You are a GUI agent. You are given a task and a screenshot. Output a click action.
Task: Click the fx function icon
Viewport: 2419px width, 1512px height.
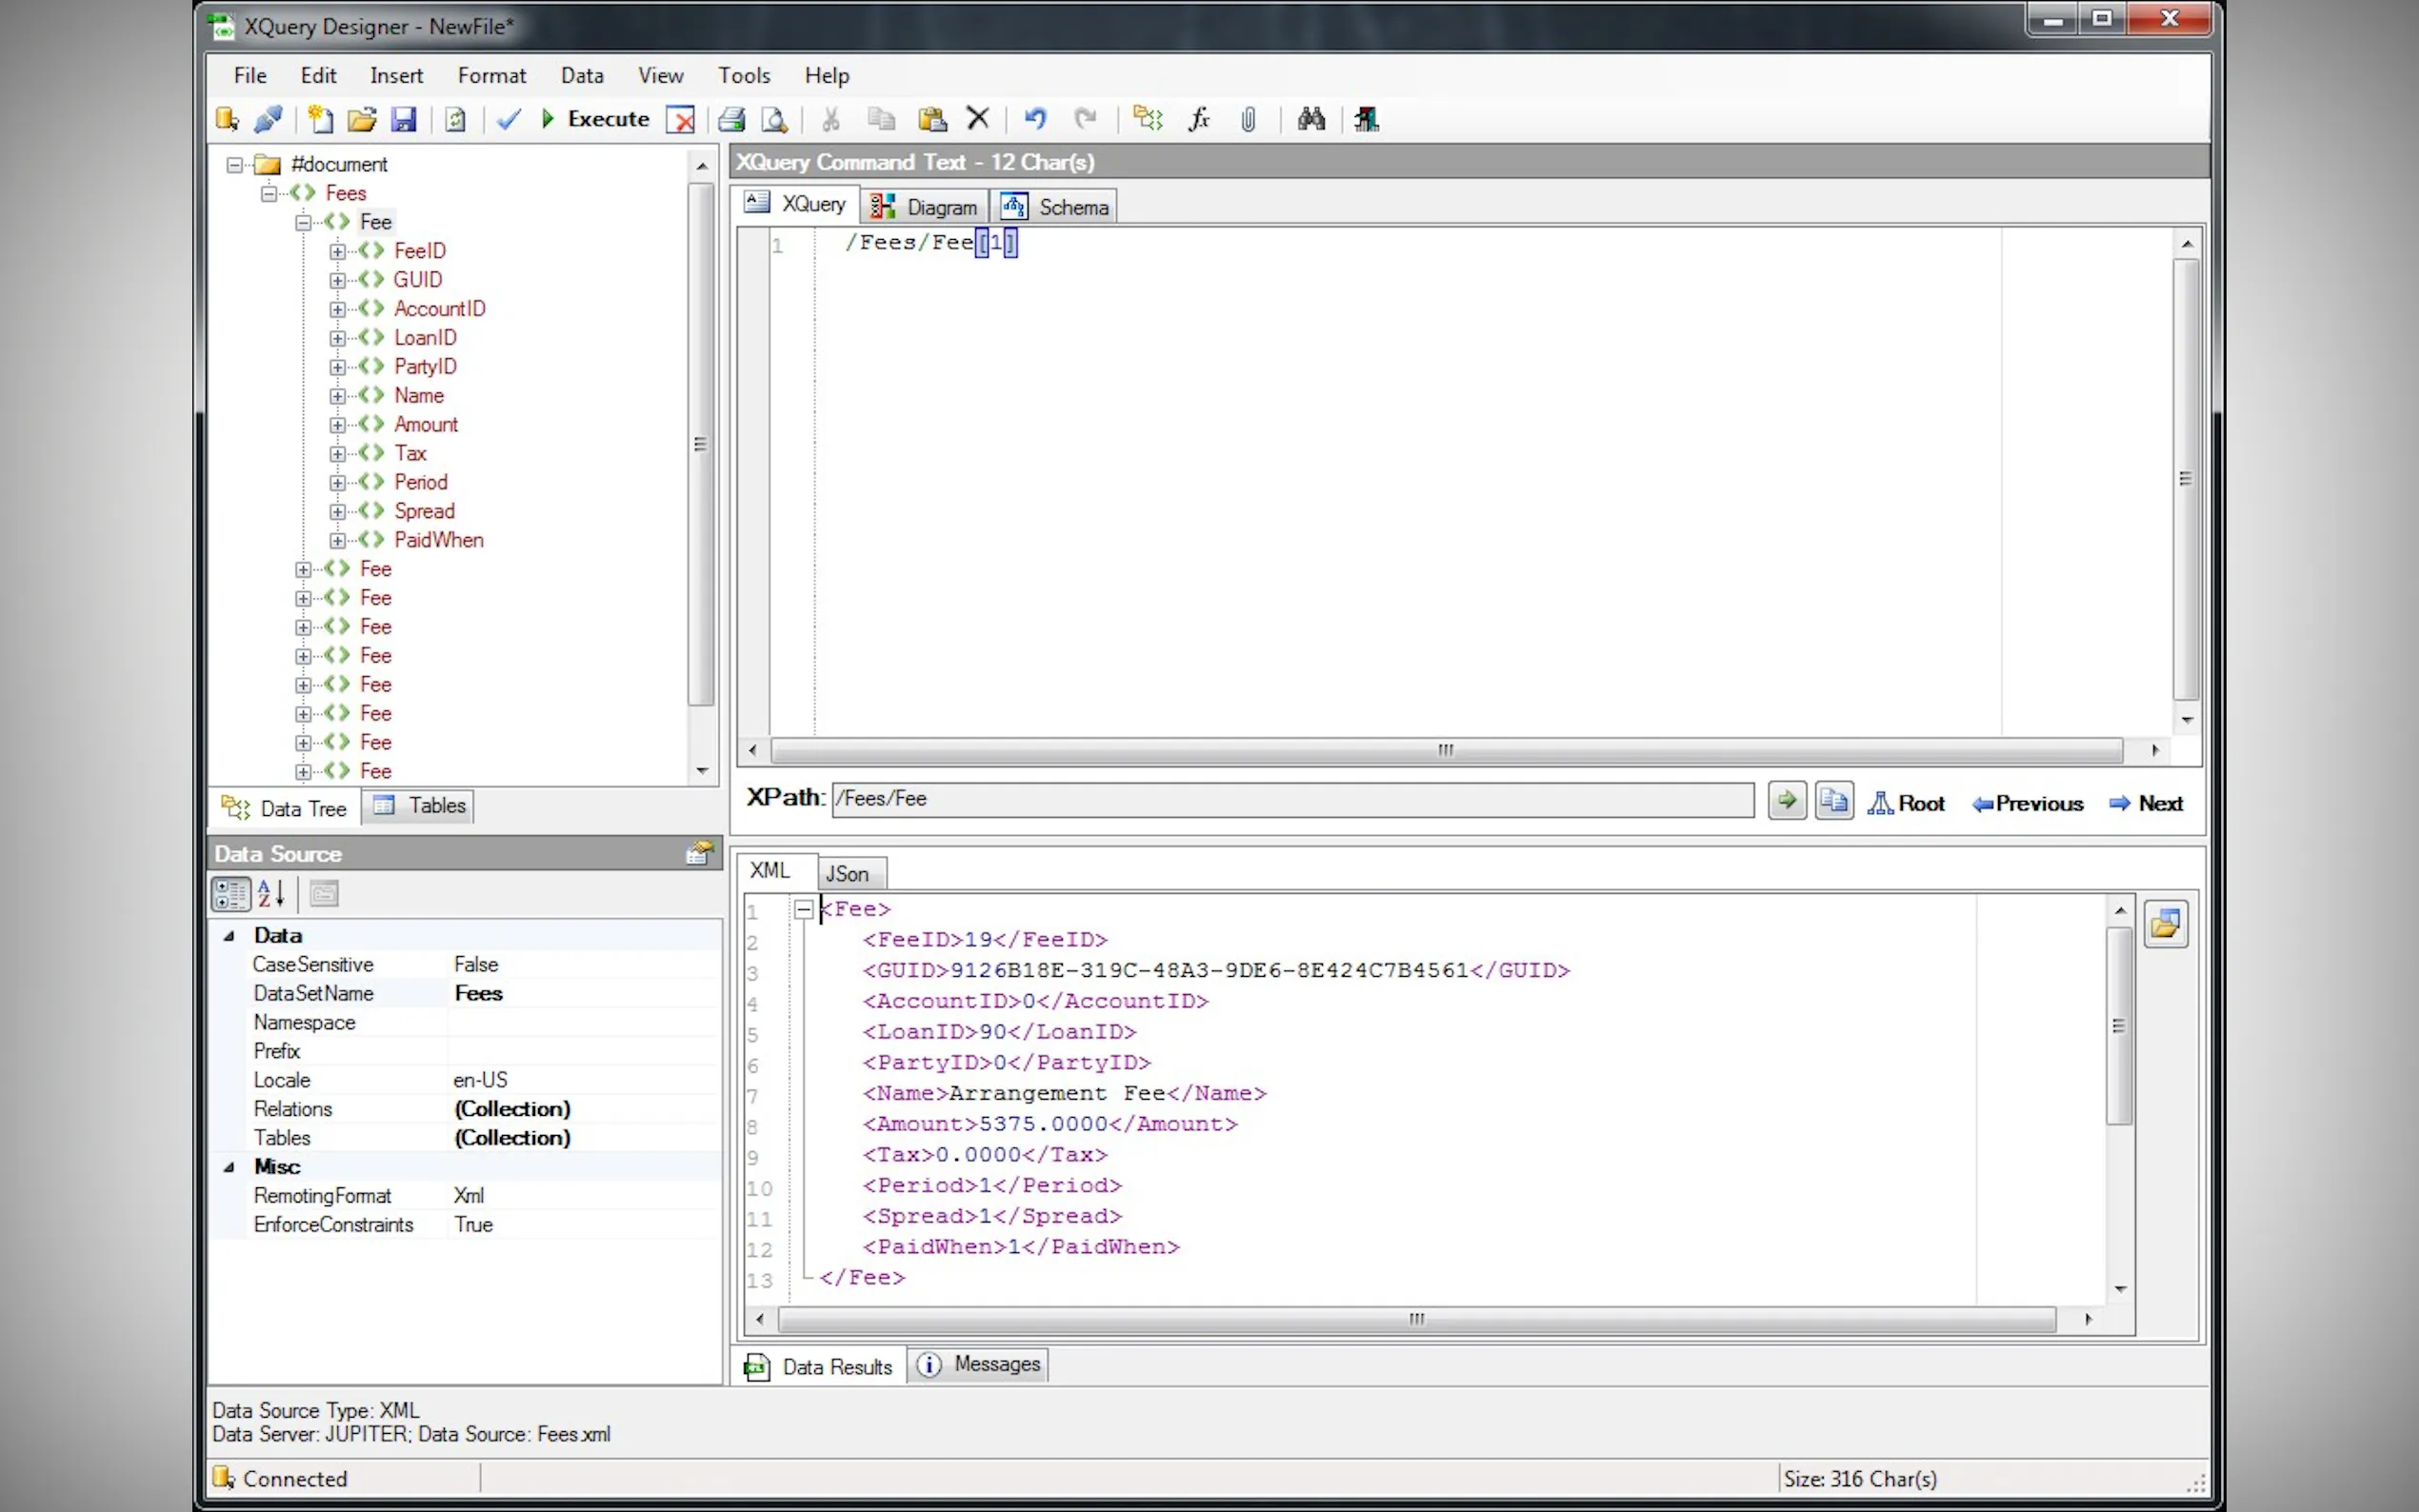(x=1198, y=119)
